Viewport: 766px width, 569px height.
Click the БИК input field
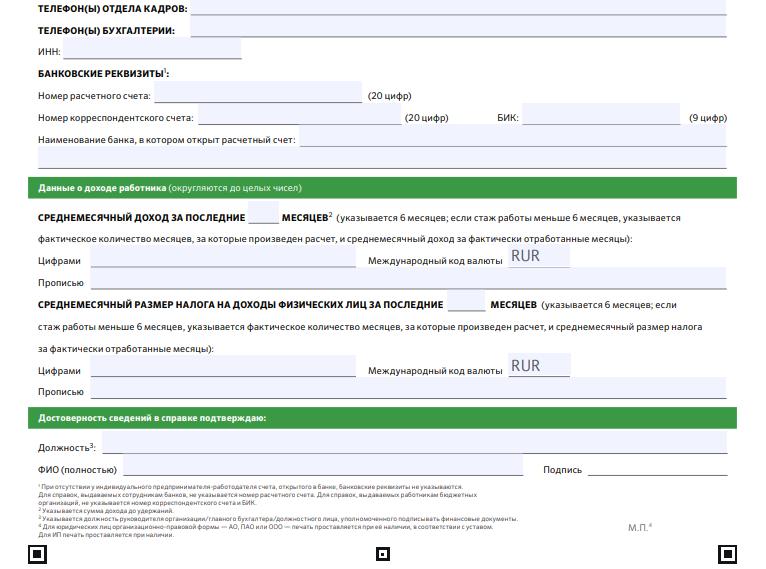[x=601, y=114]
